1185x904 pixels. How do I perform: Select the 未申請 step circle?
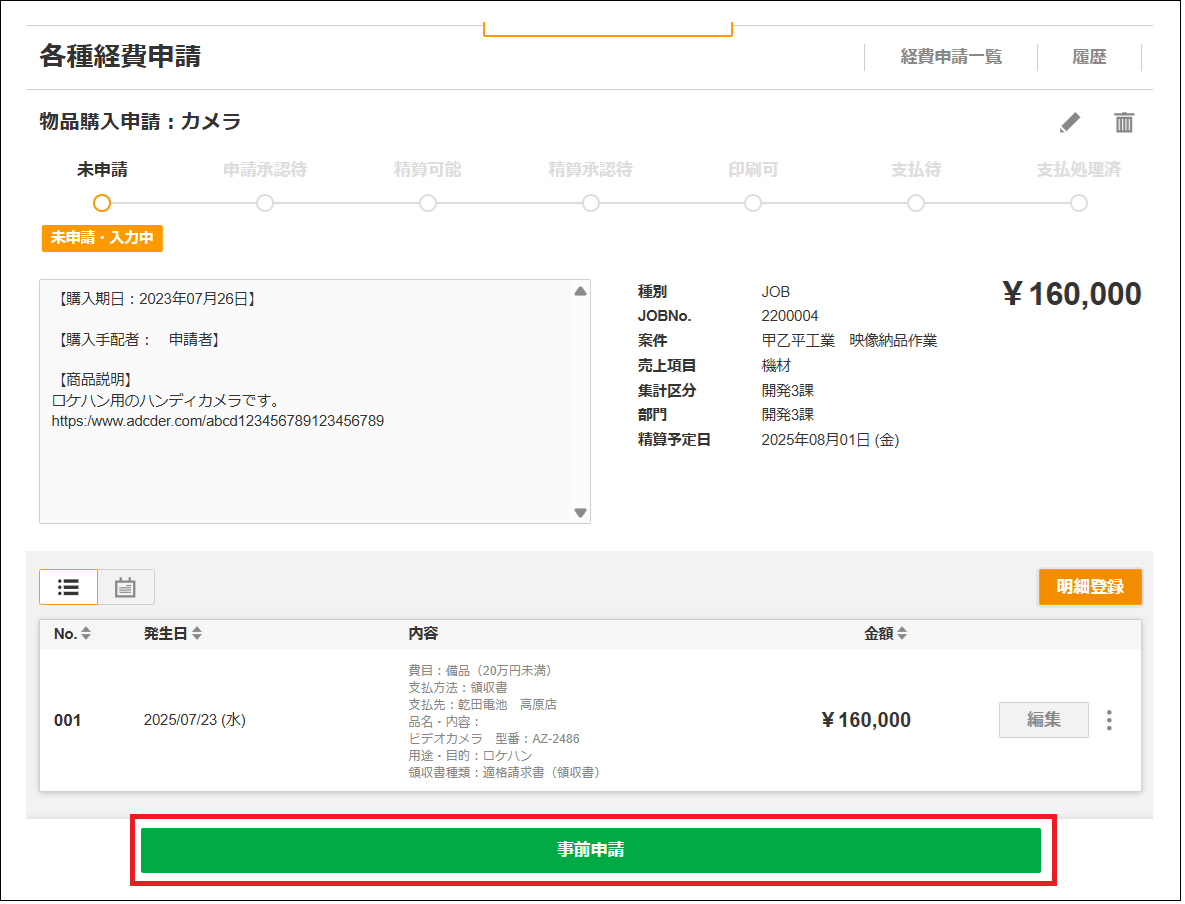point(102,203)
